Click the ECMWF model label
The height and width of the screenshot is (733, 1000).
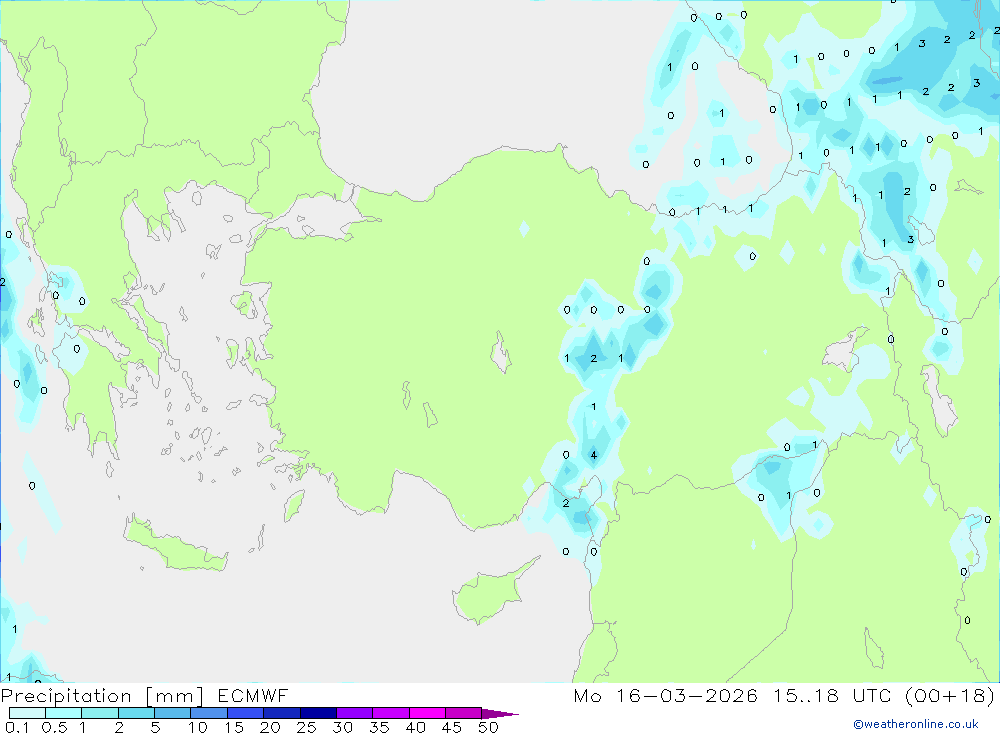tap(253, 695)
